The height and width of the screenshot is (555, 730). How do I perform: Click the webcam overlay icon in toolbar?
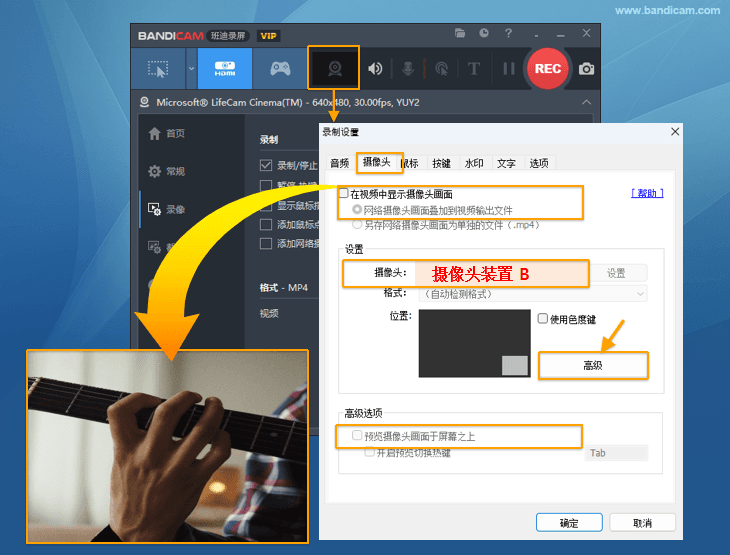pos(335,69)
